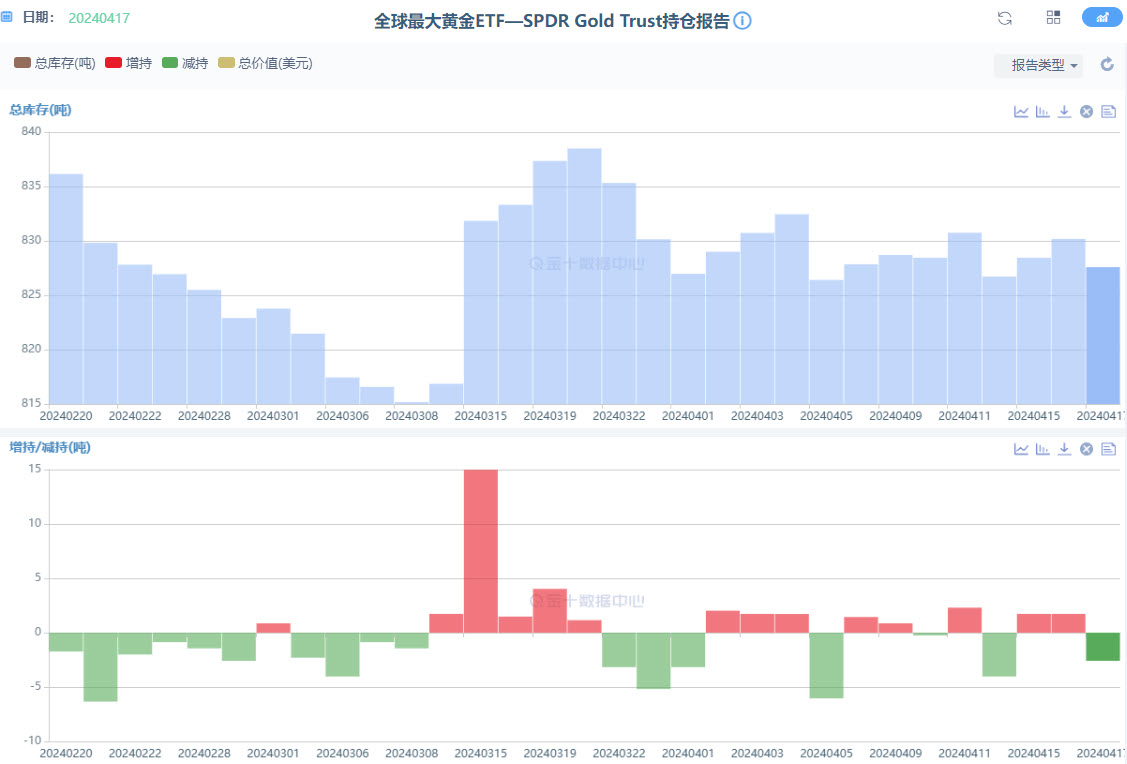Click the -10 value on the 增持/减持 y-axis
The width and height of the screenshot is (1127, 764).
(33, 740)
